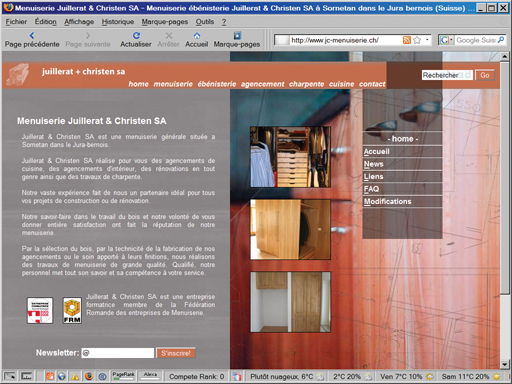
Task: Open the wardrobe with clothes thumbnail
Action: point(290,157)
